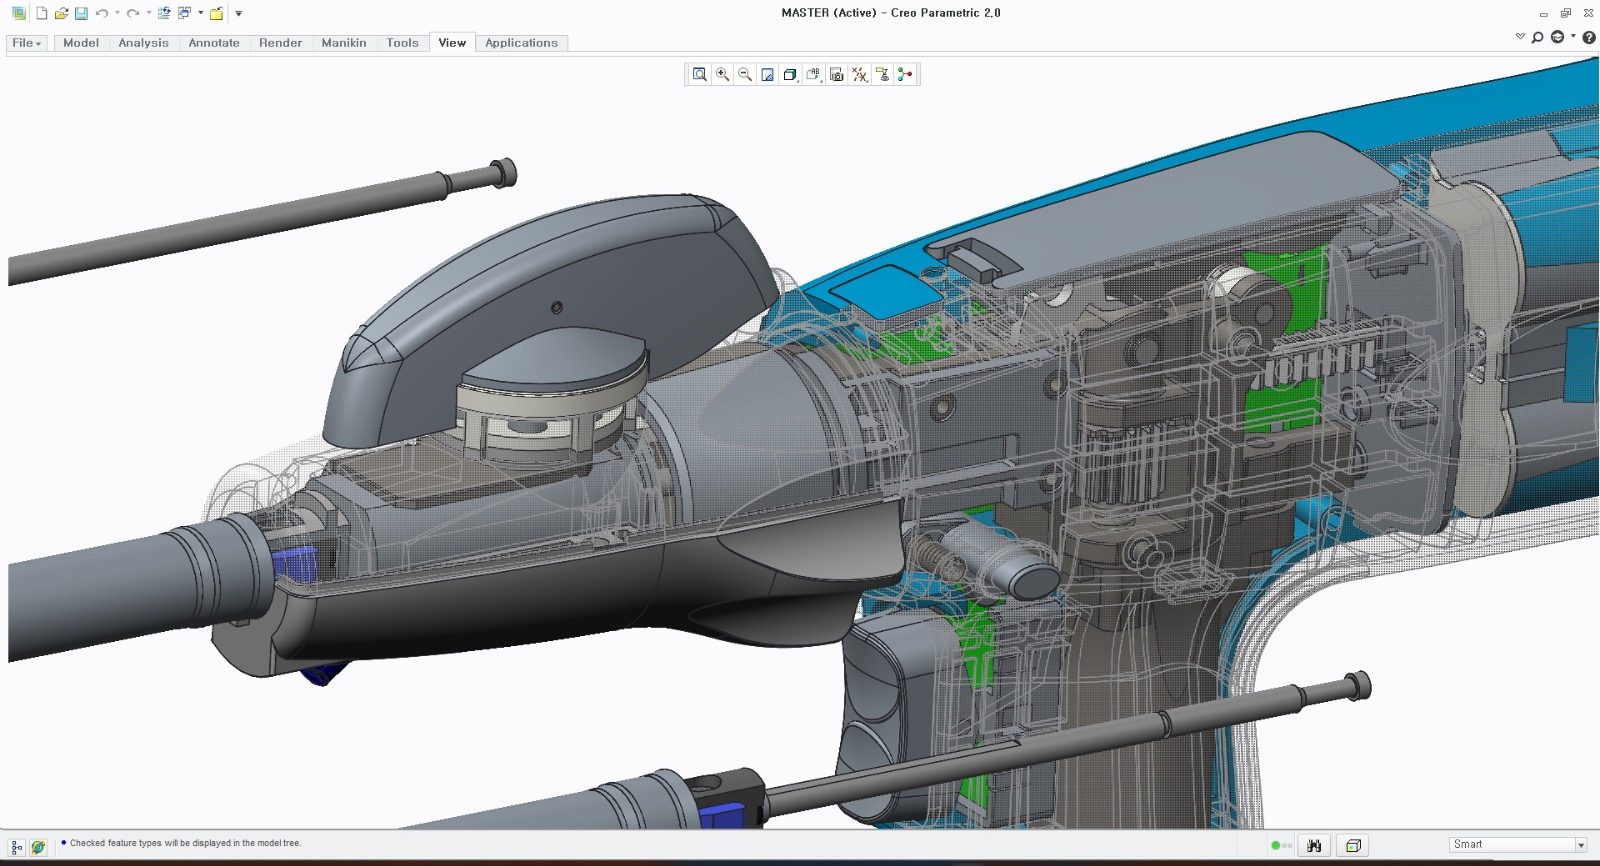Save the model with the floppy disk icon

[81, 13]
